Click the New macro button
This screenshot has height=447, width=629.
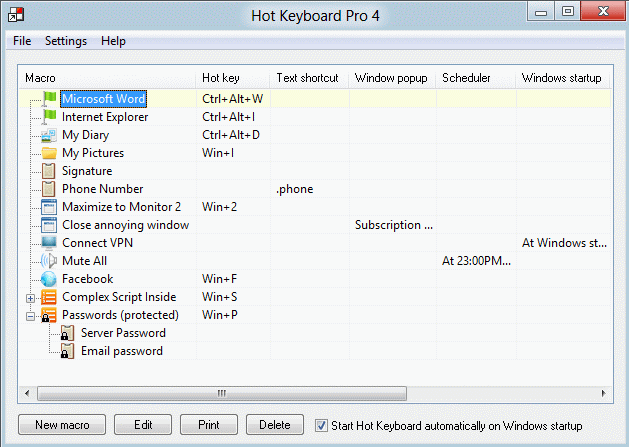click(62, 425)
